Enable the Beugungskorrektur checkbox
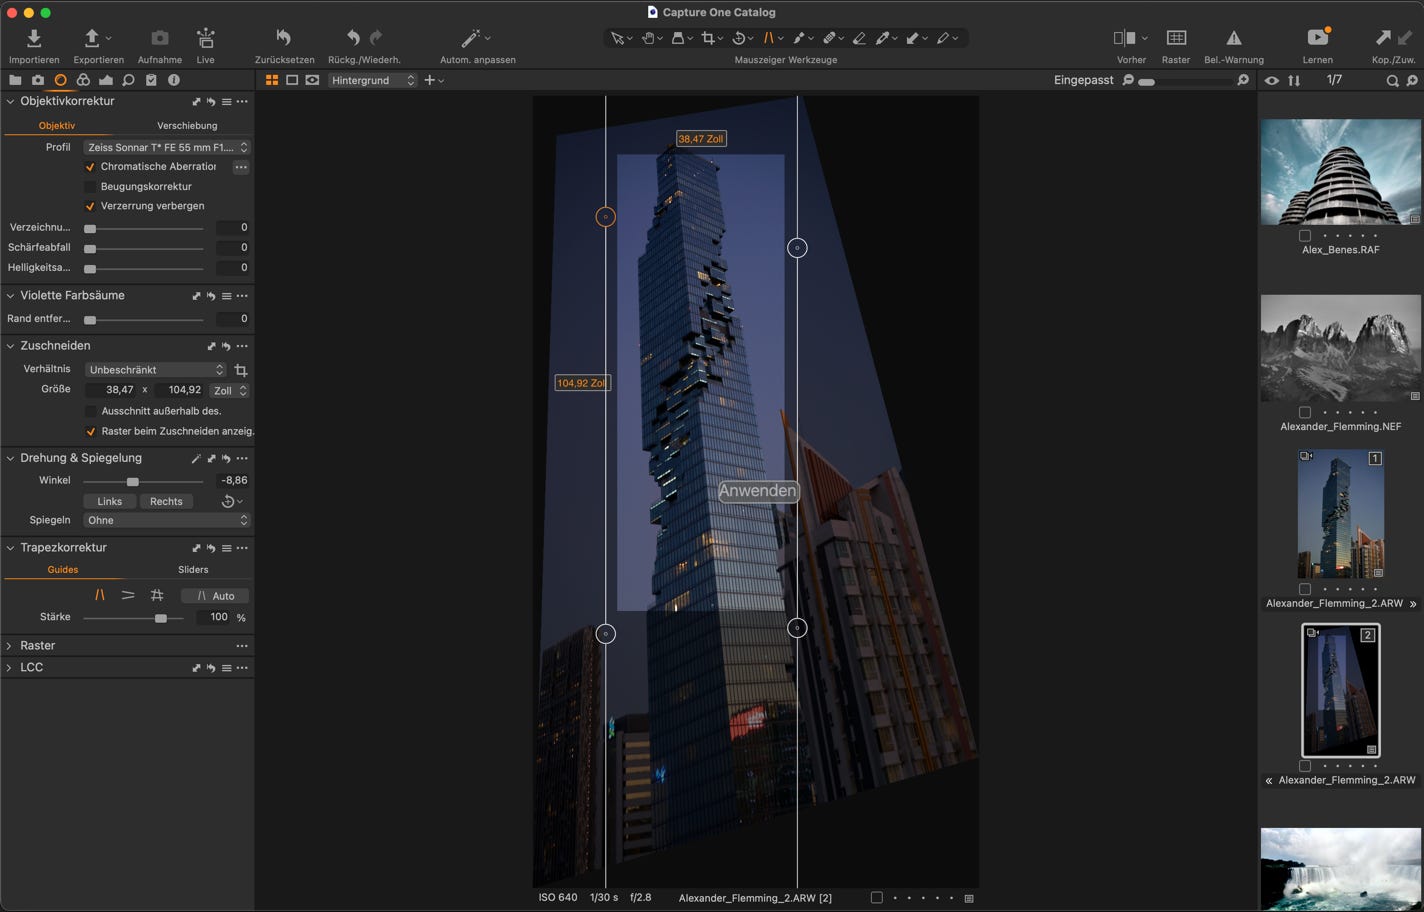 point(91,187)
